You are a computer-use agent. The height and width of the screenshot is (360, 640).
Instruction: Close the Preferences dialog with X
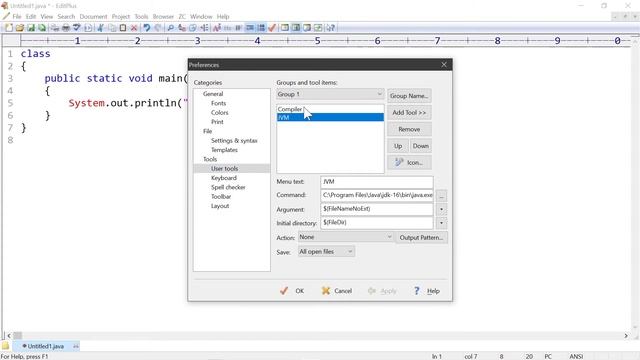tap(444, 64)
